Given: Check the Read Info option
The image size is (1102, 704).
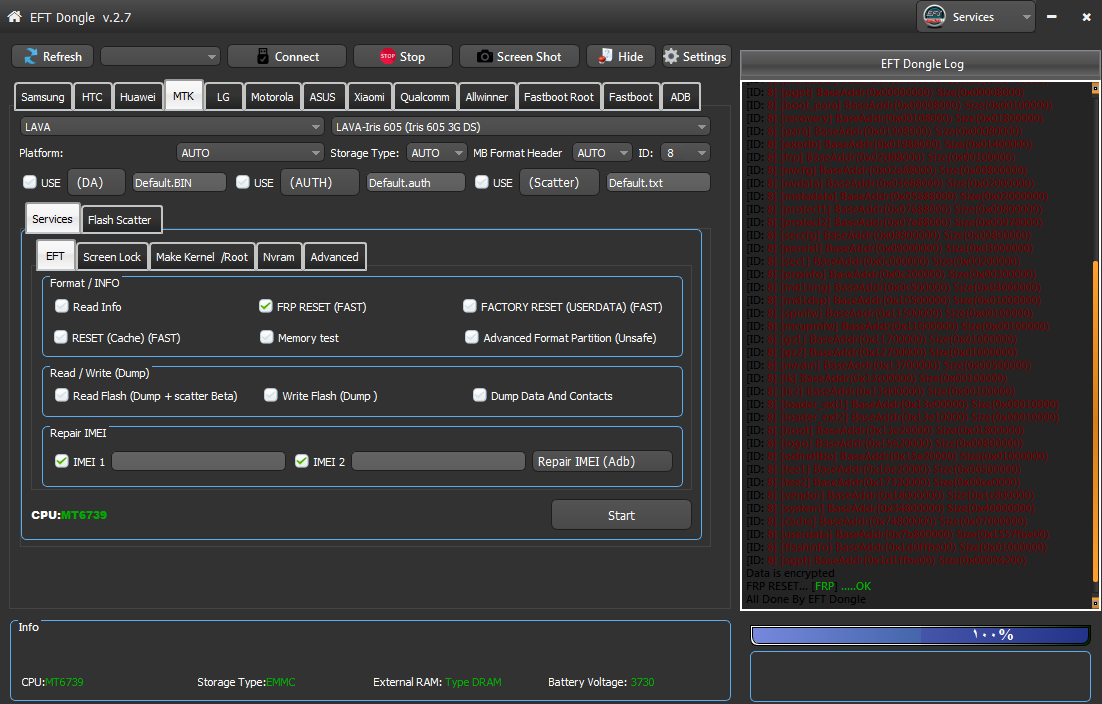Looking at the screenshot, I should click(62, 306).
